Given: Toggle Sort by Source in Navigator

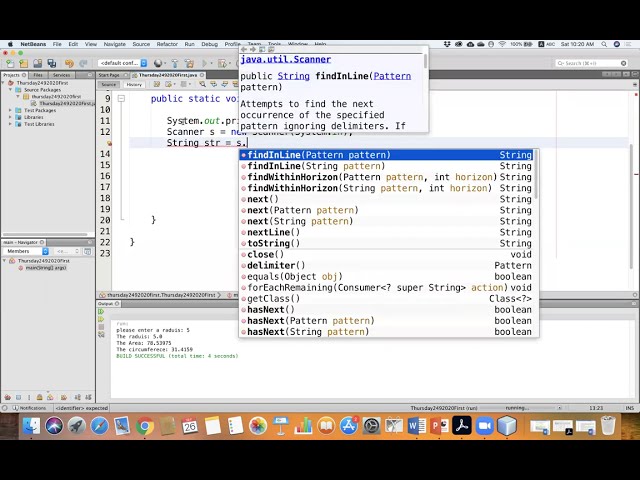Looking at the screenshot, I should click(x=89, y=397).
